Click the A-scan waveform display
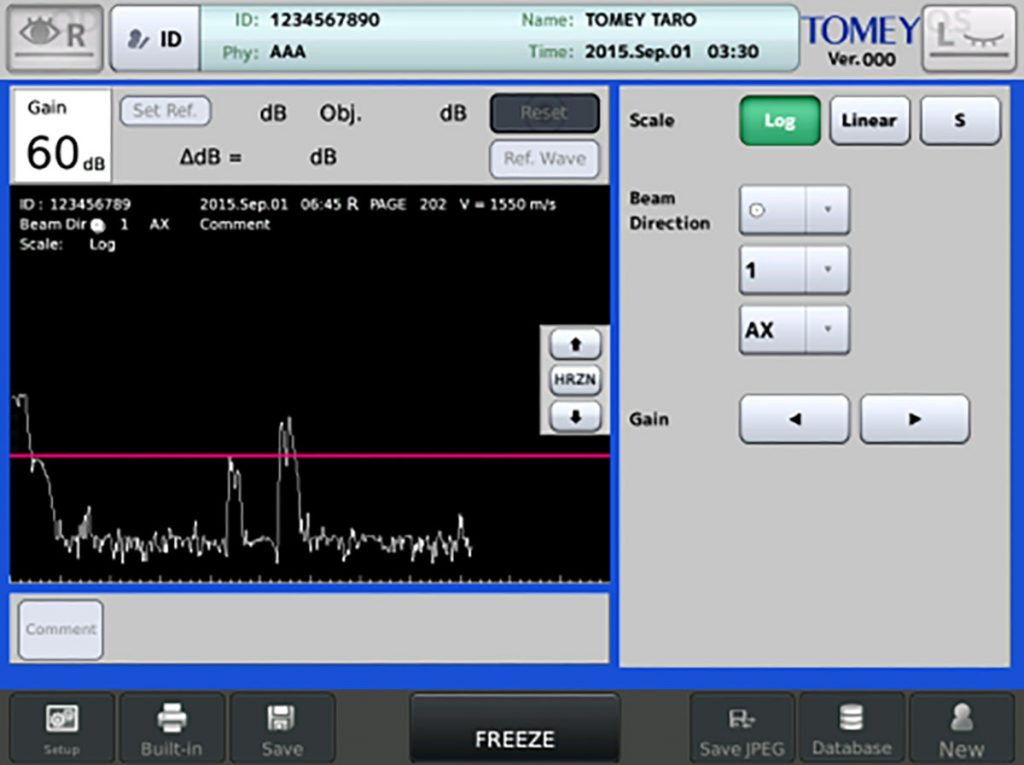Image resolution: width=1024 pixels, height=765 pixels. (x=310, y=384)
